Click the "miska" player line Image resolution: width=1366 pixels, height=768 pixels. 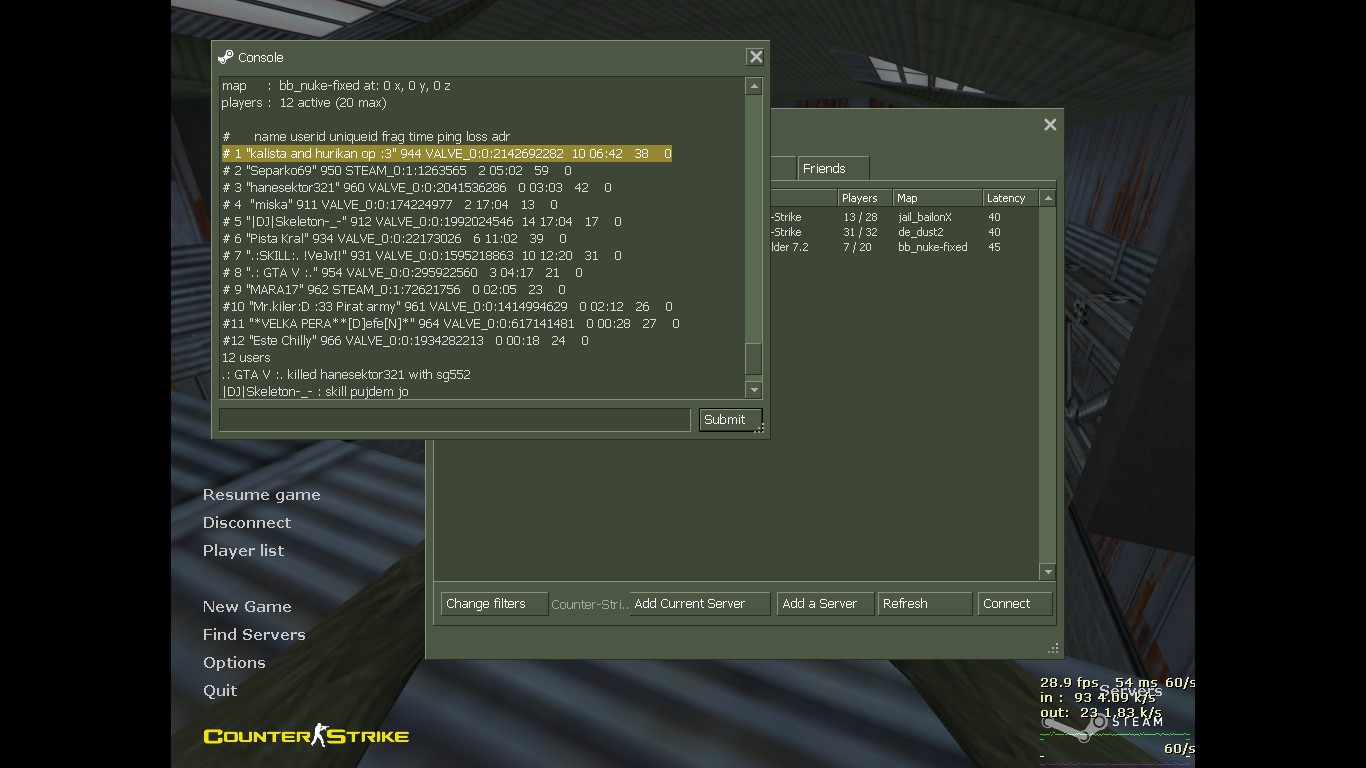click(390, 204)
